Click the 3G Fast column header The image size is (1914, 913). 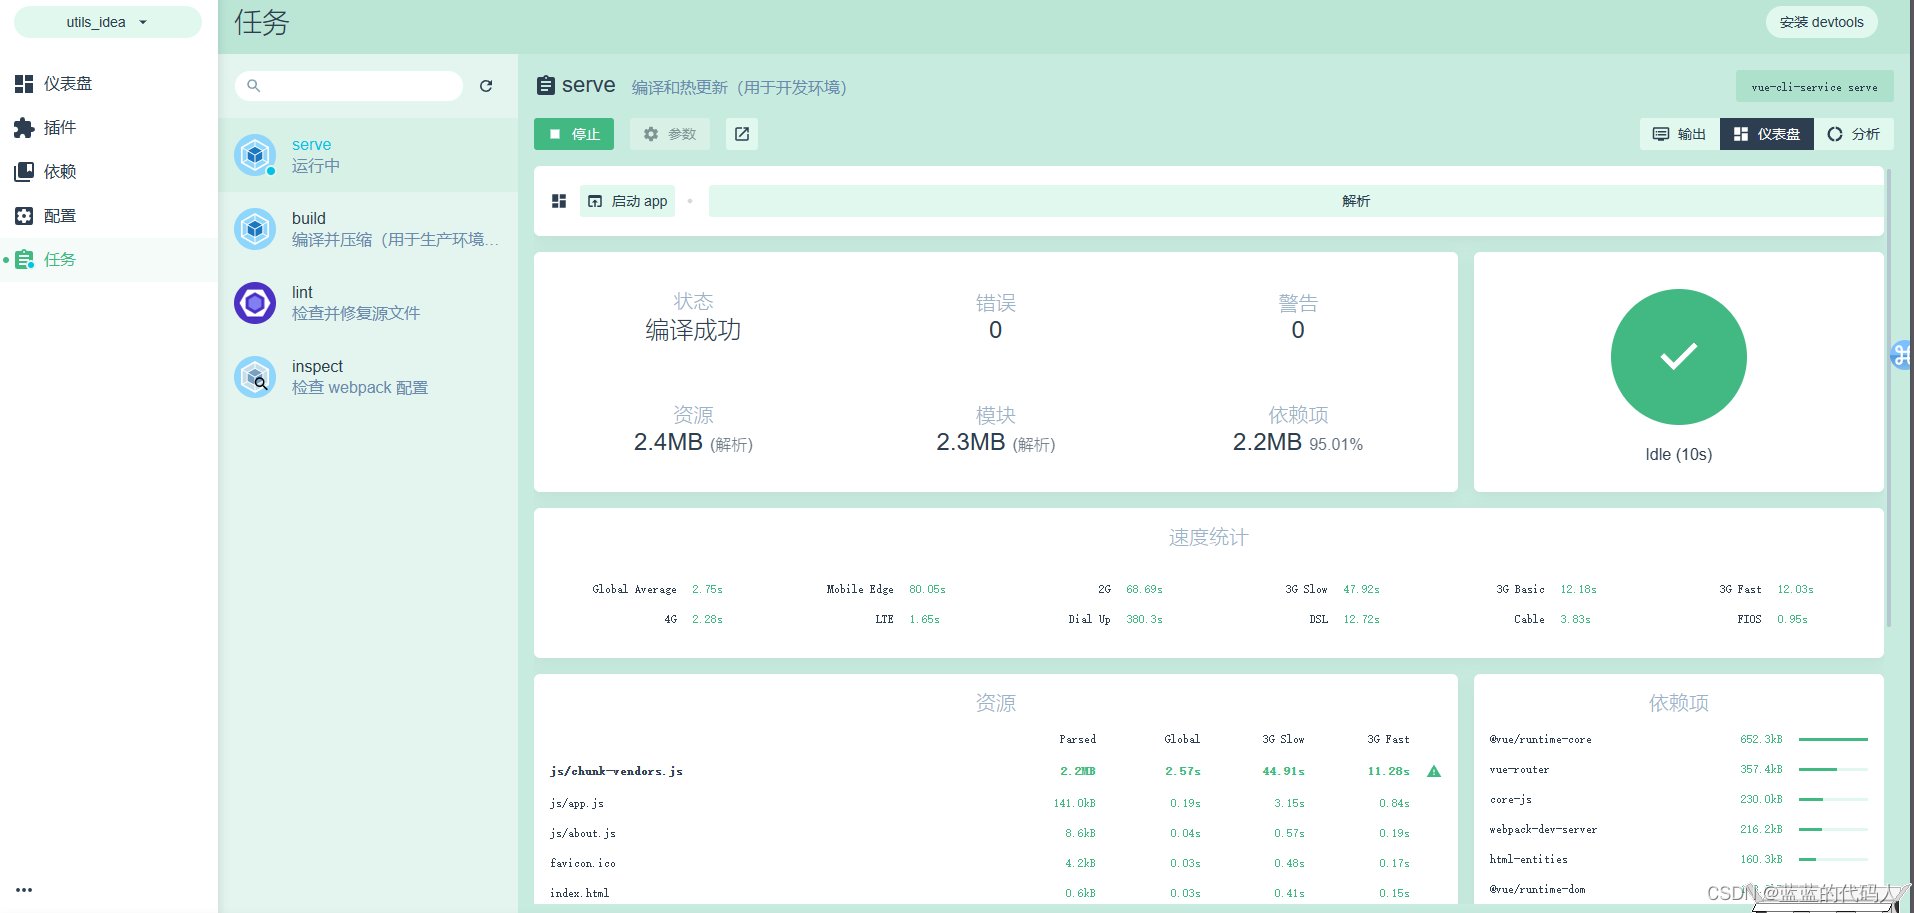pos(1388,739)
